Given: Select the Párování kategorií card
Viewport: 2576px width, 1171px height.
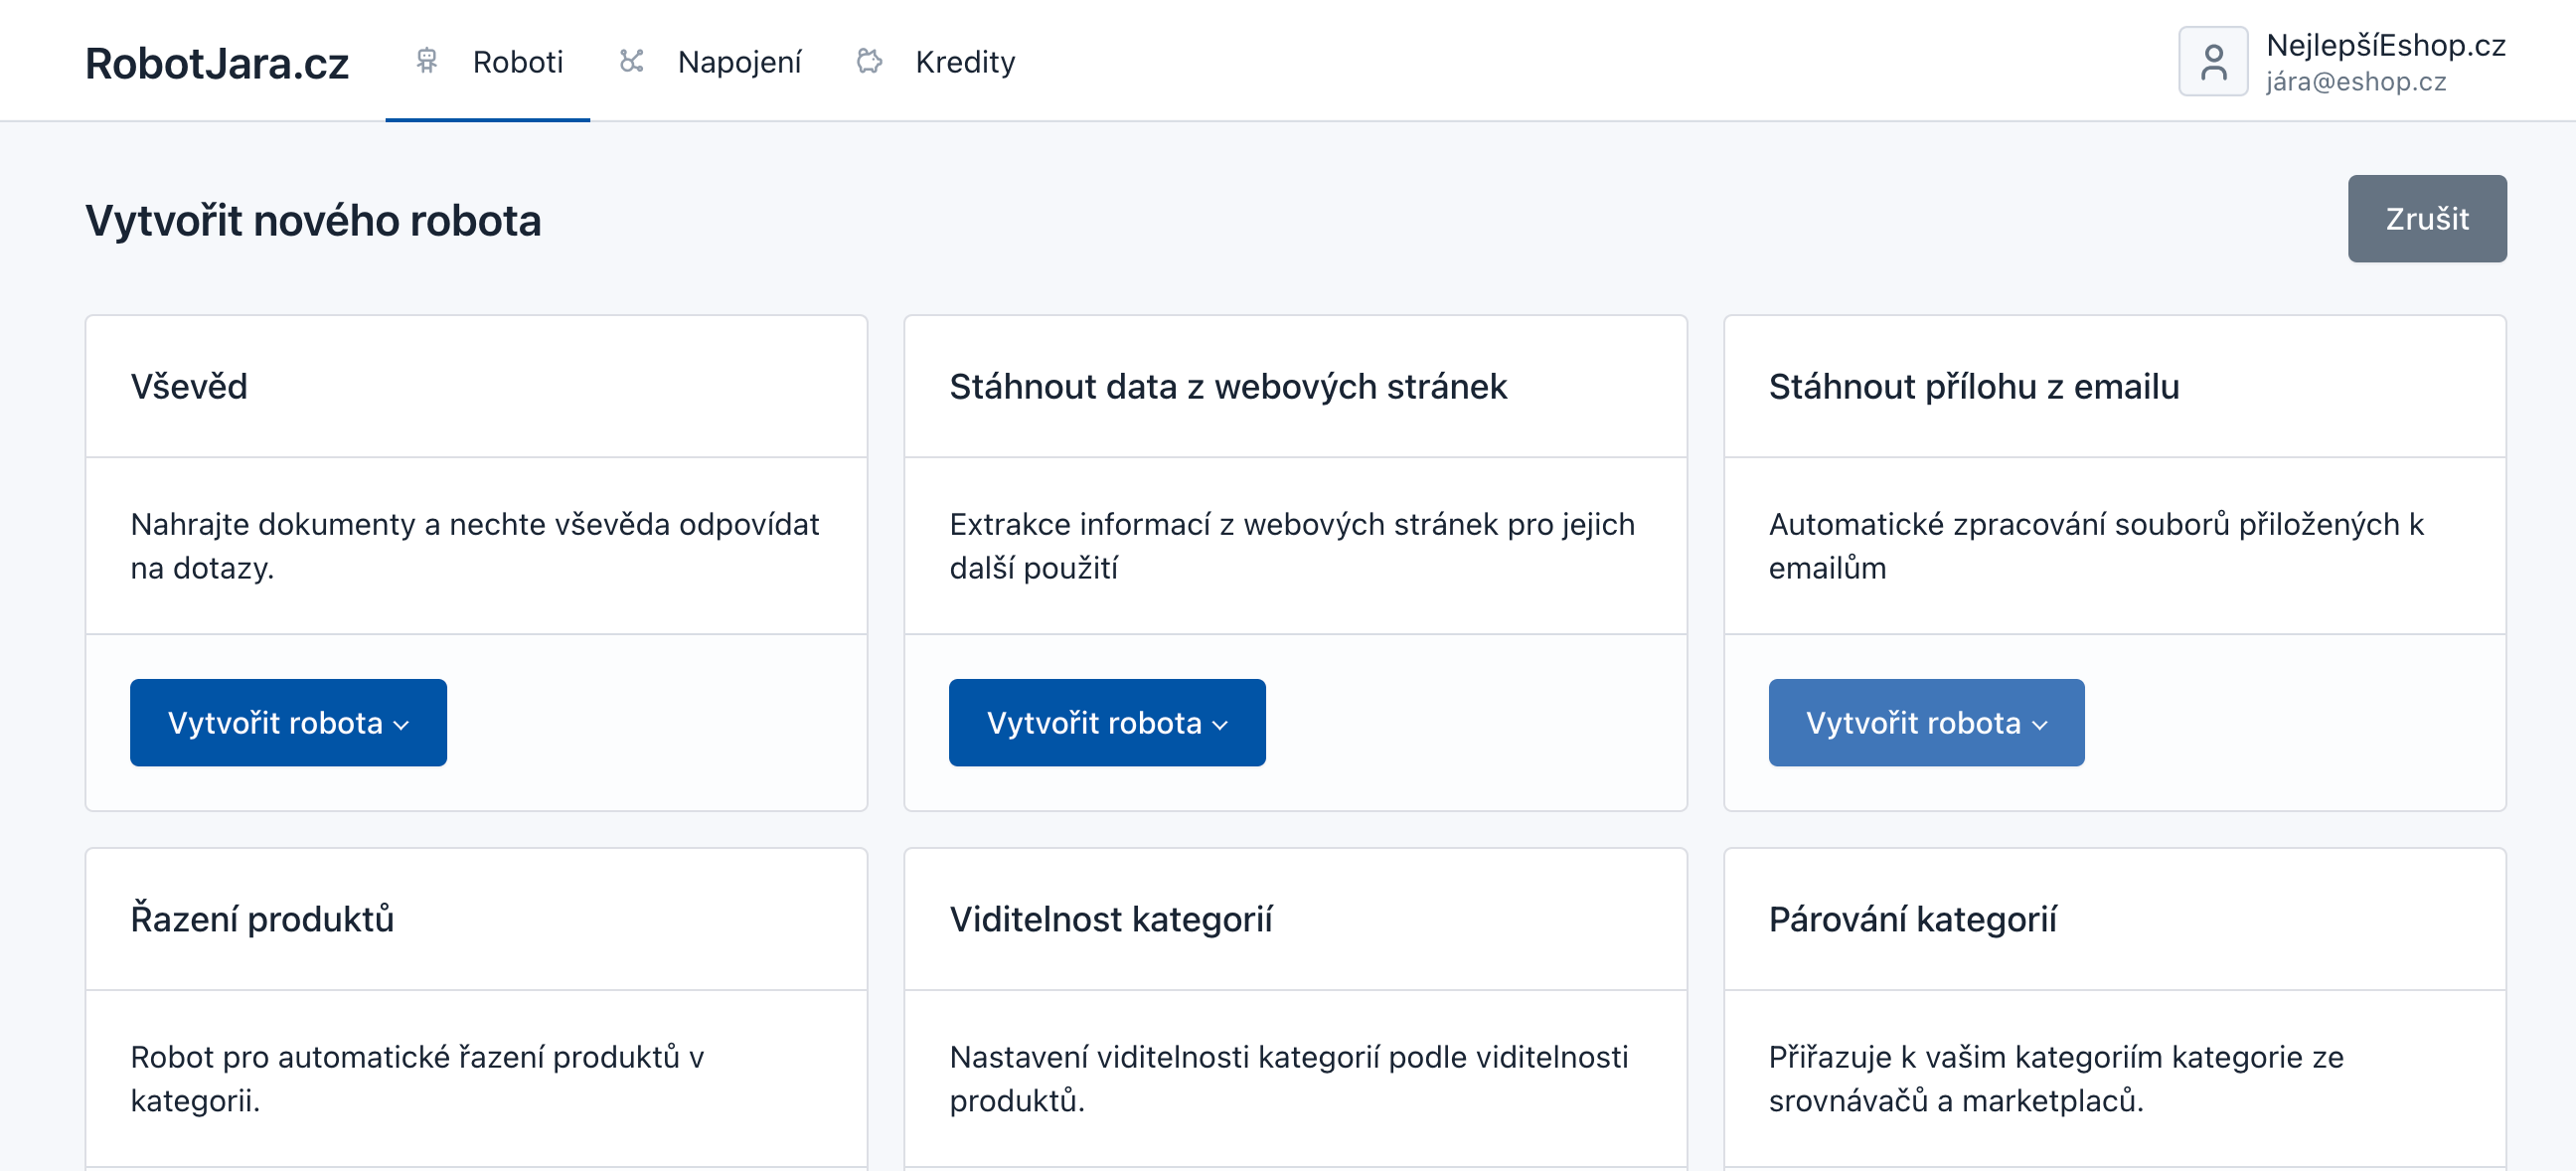Looking at the screenshot, I should (x=1911, y=918).
